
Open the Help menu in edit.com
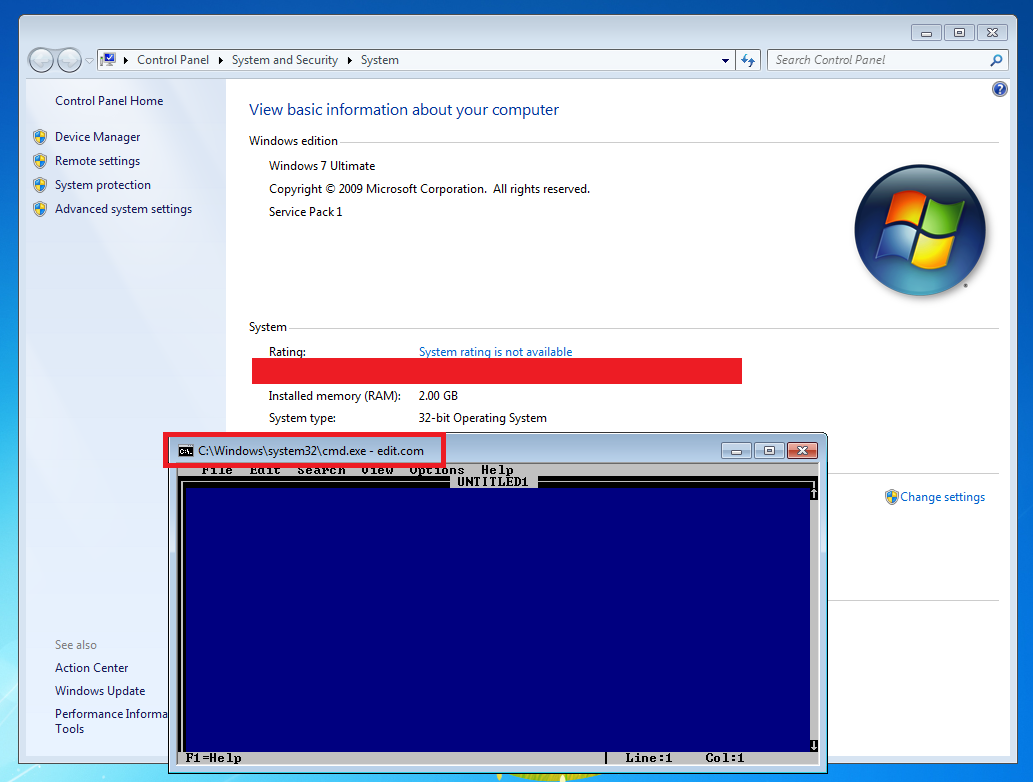(x=497, y=470)
